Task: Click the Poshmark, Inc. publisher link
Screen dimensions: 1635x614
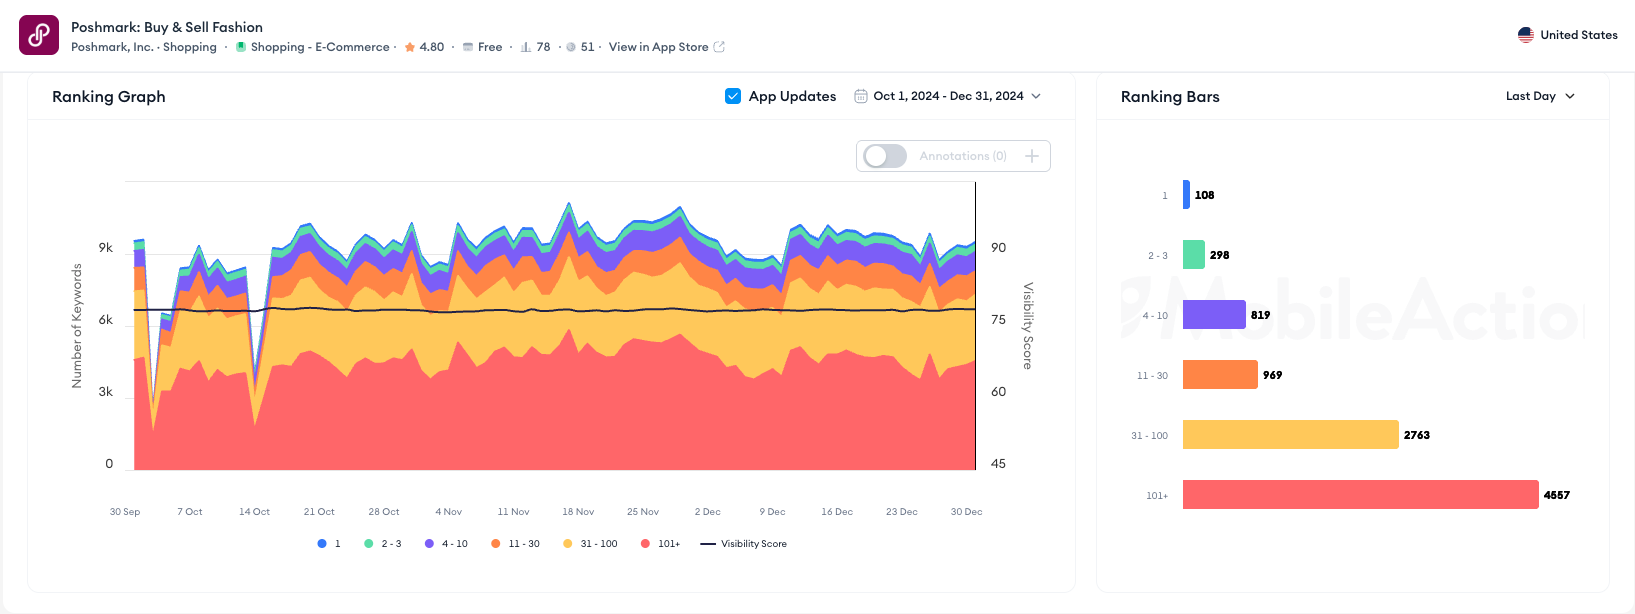Action: [x=112, y=47]
